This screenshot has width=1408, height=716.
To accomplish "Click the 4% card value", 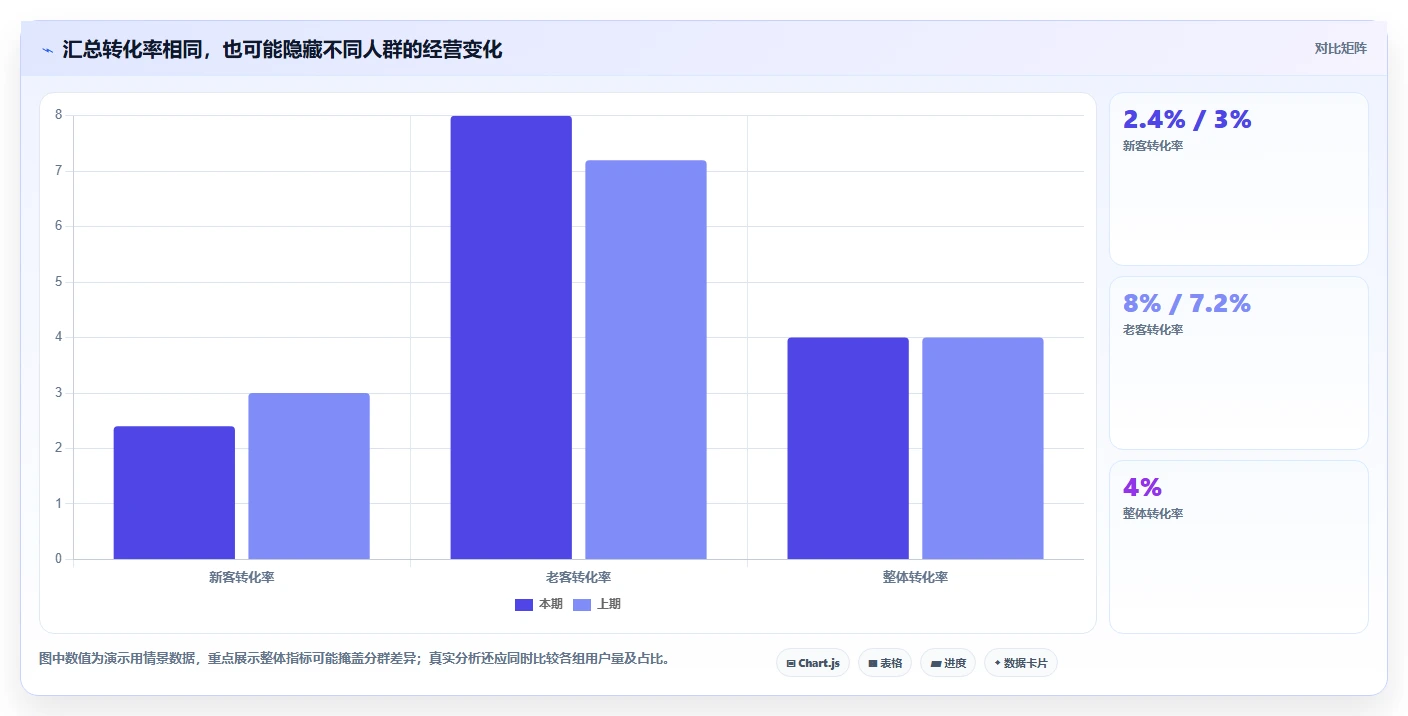I will pyautogui.click(x=1142, y=488).
